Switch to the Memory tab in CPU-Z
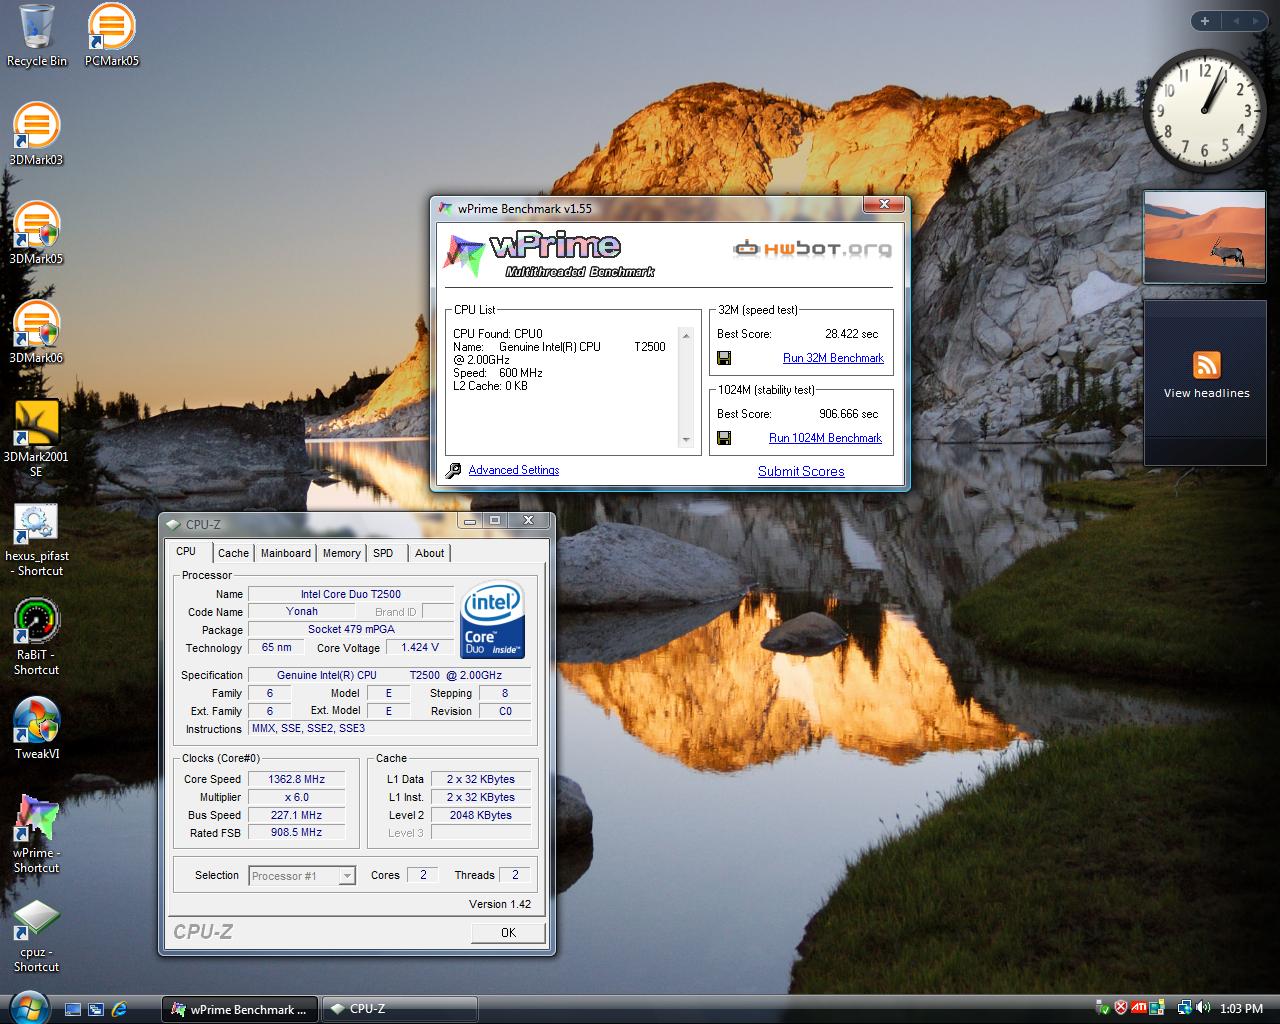1280x1024 pixels. coord(341,553)
